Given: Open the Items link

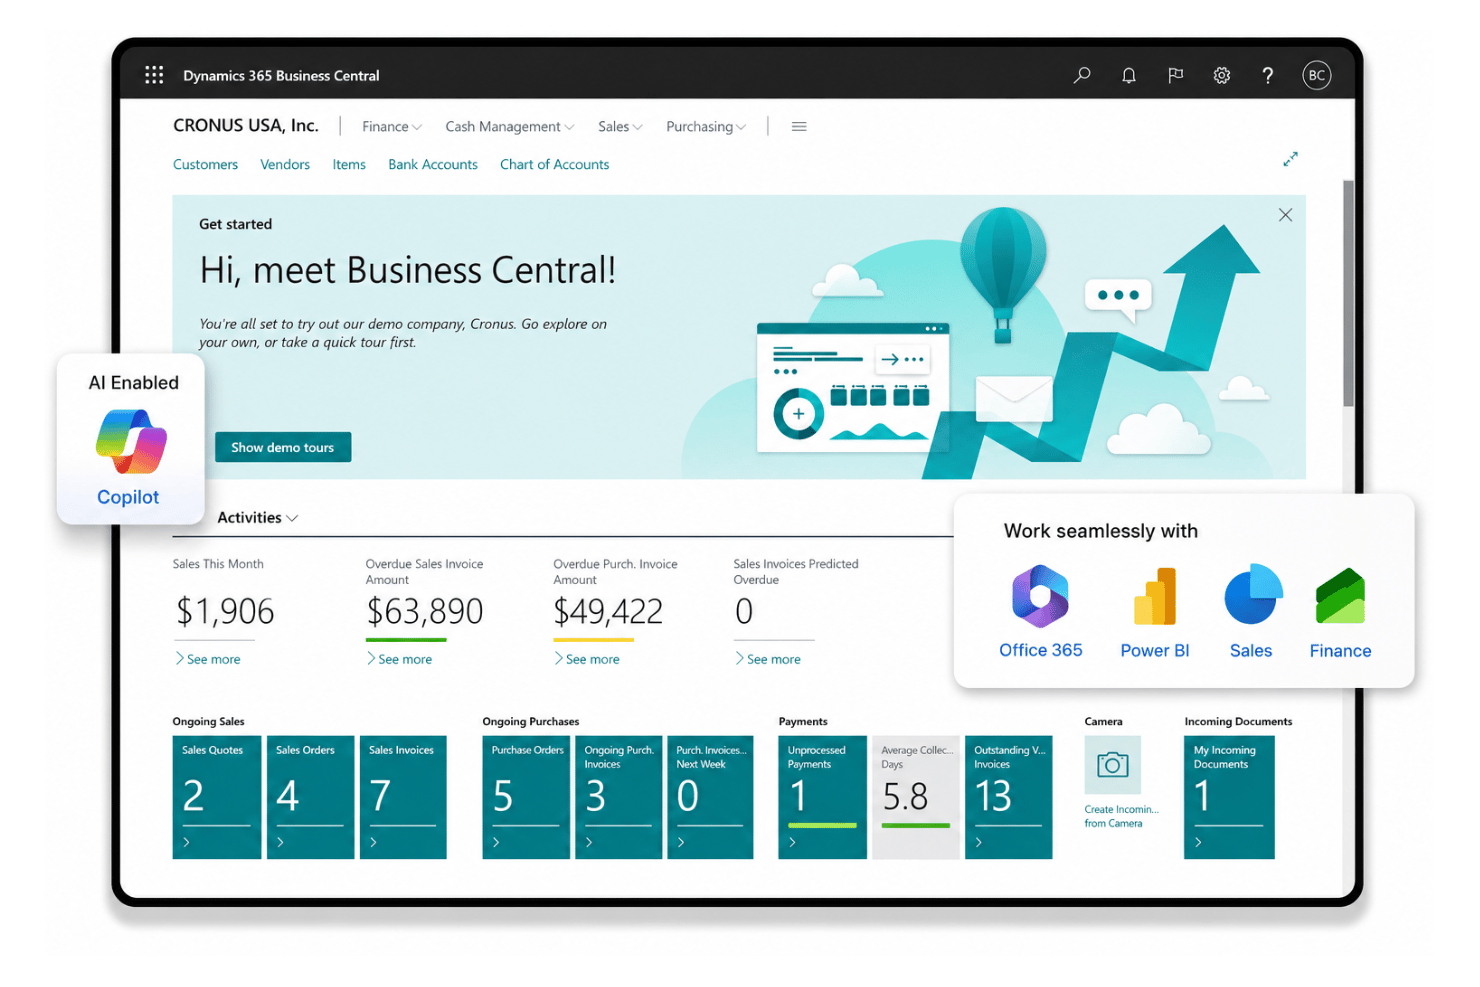Looking at the screenshot, I should click(349, 165).
